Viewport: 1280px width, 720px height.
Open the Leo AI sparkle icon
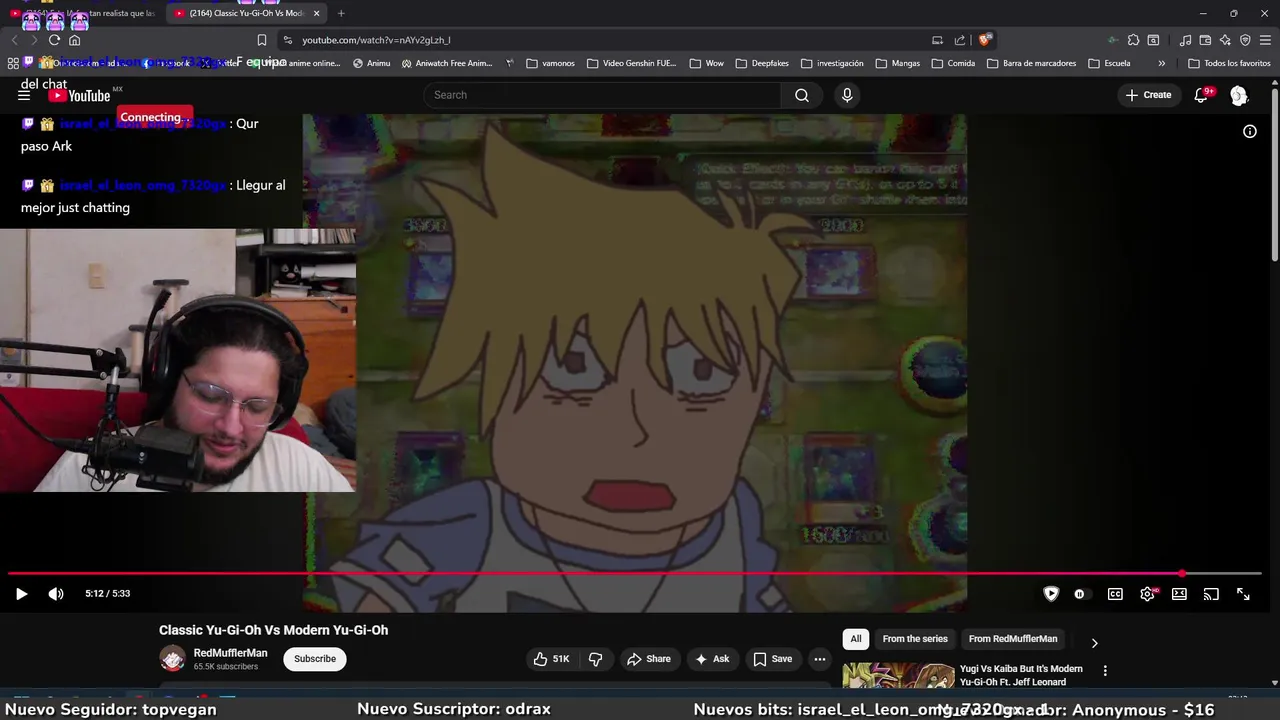(1225, 40)
